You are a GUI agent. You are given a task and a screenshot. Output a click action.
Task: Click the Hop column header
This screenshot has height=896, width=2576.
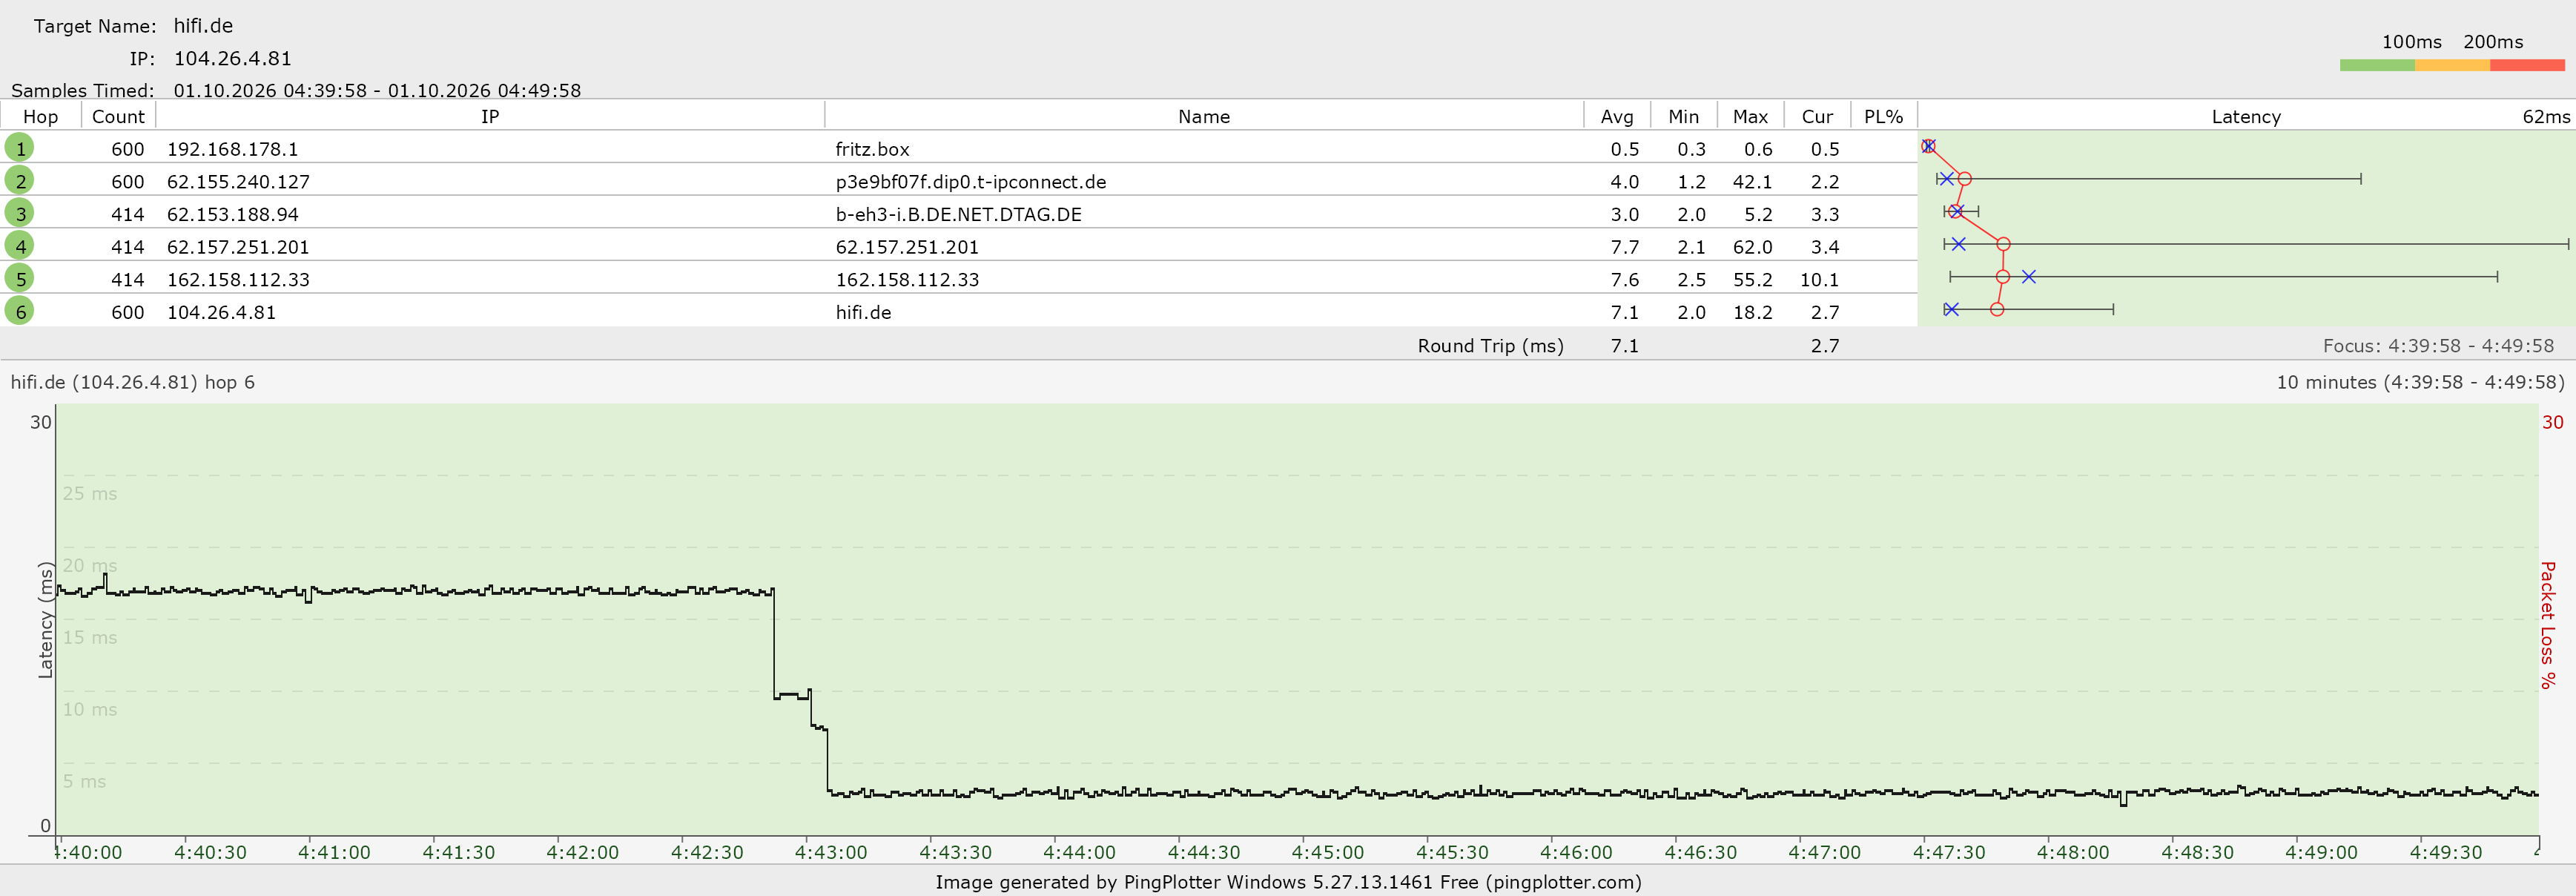pyautogui.click(x=41, y=116)
